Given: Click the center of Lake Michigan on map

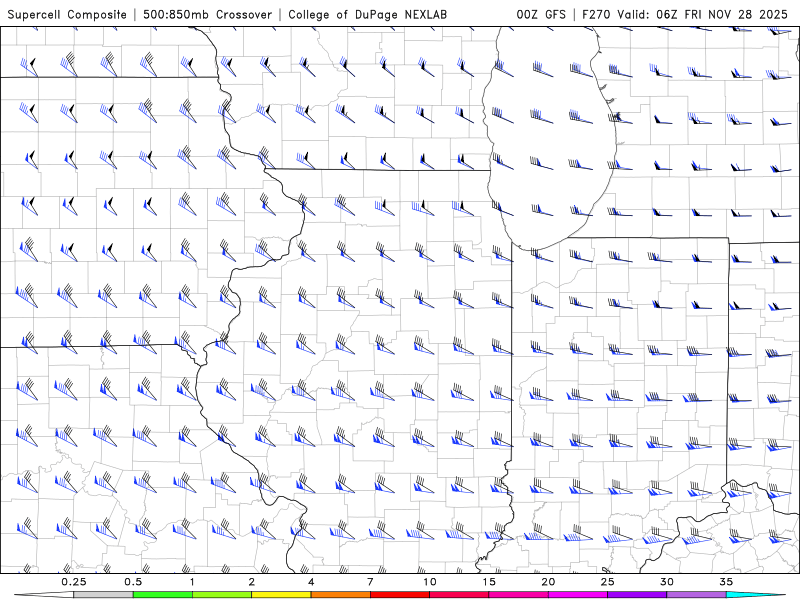Looking at the screenshot, I should [548, 138].
